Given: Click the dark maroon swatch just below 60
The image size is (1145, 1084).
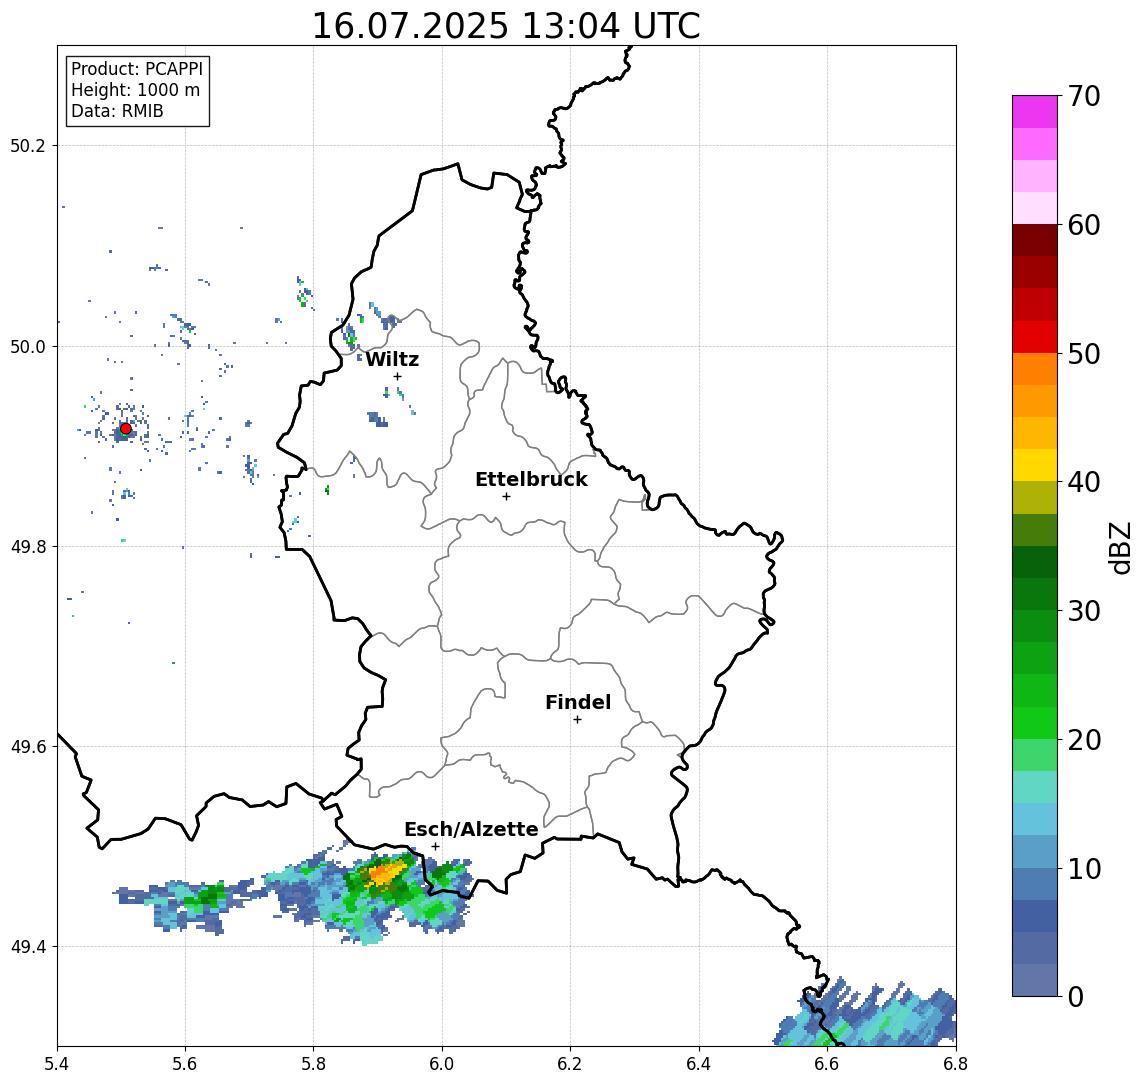Looking at the screenshot, I should coord(1035,240).
